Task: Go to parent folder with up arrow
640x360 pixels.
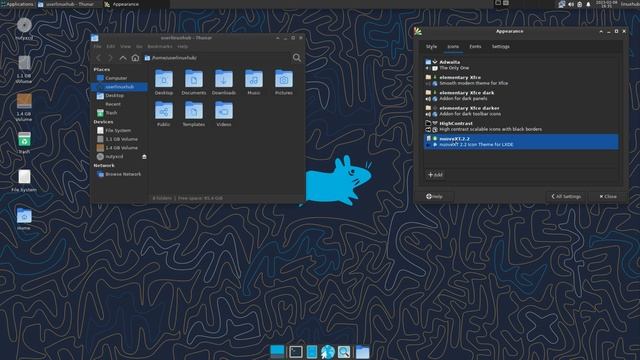Action: 123,58
